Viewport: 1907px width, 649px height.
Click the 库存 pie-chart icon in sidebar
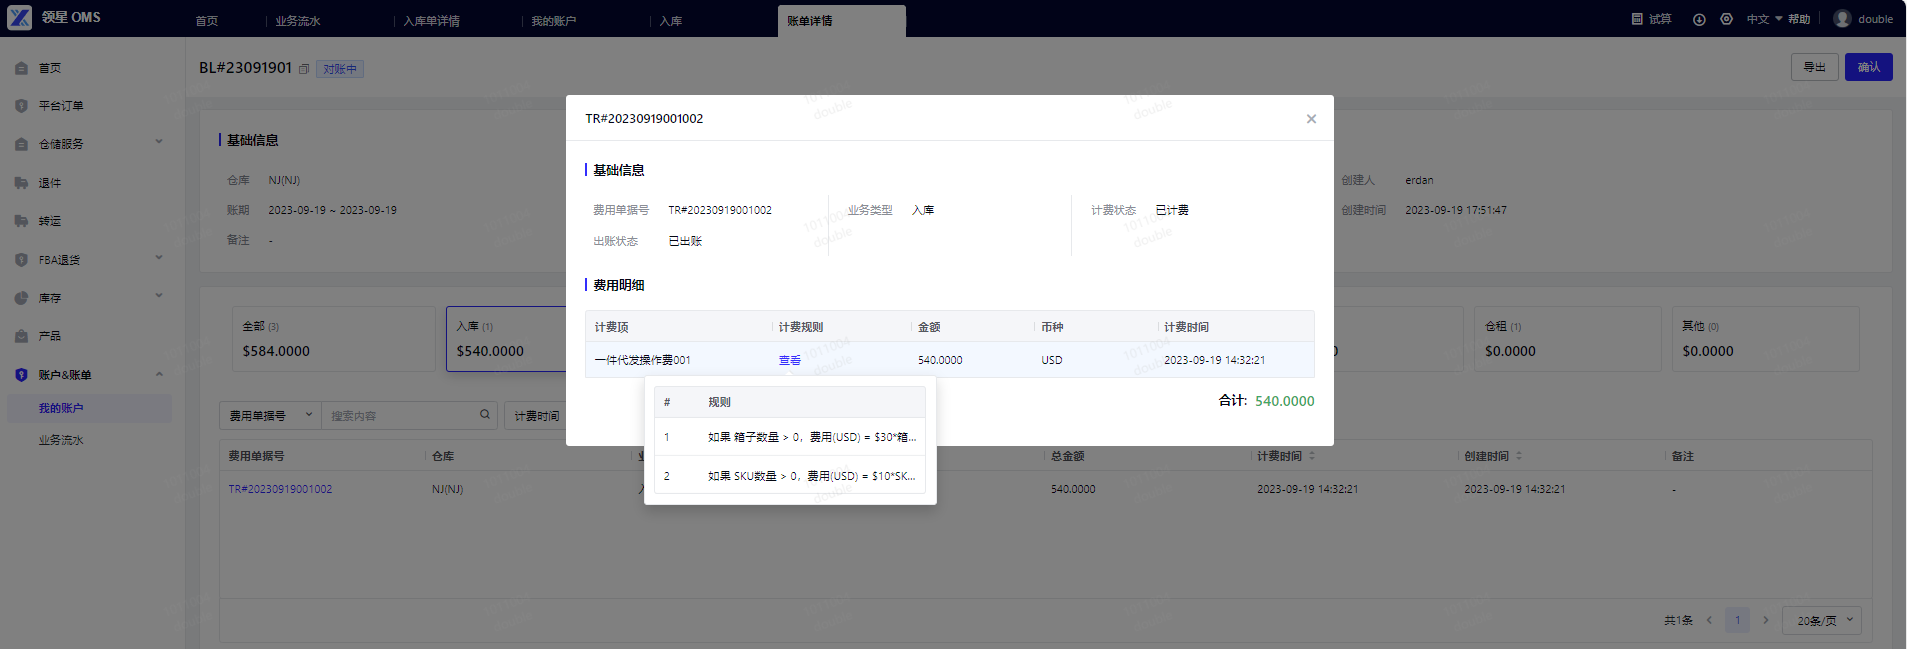(x=21, y=298)
